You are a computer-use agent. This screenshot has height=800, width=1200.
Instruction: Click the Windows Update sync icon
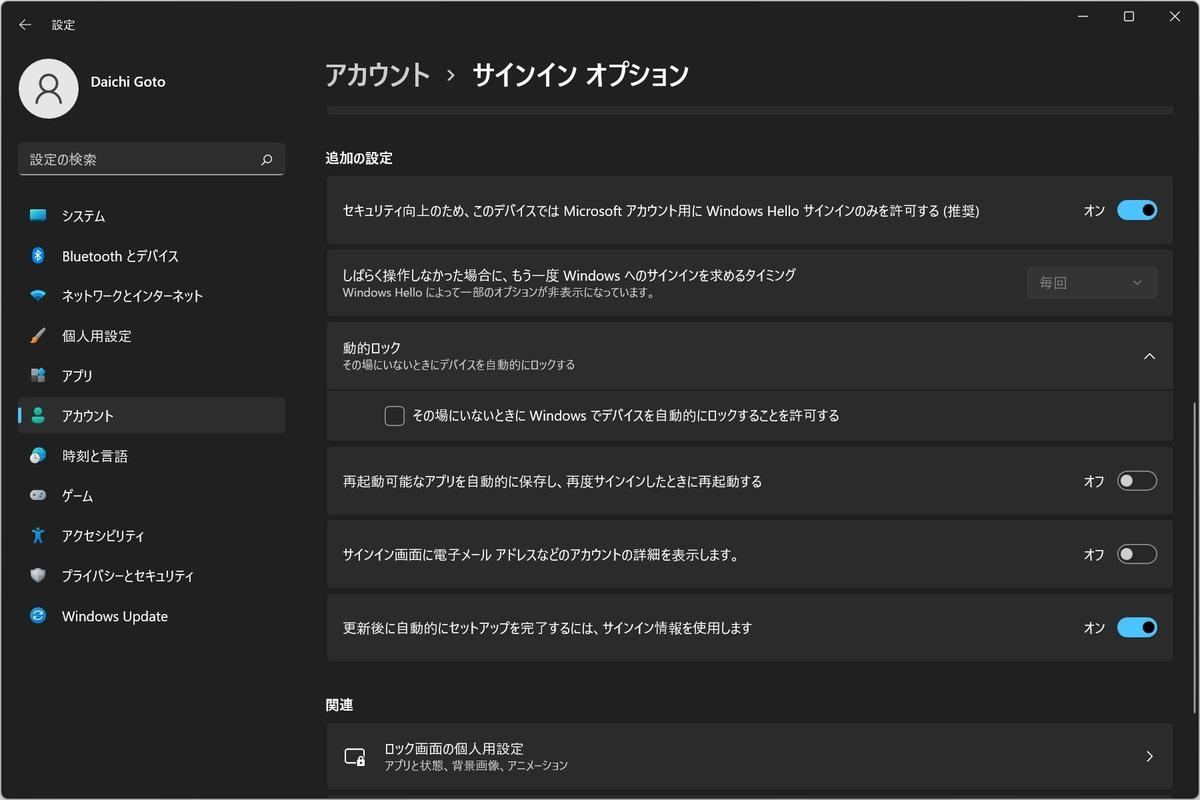pyautogui.click(x=38, y=616)
